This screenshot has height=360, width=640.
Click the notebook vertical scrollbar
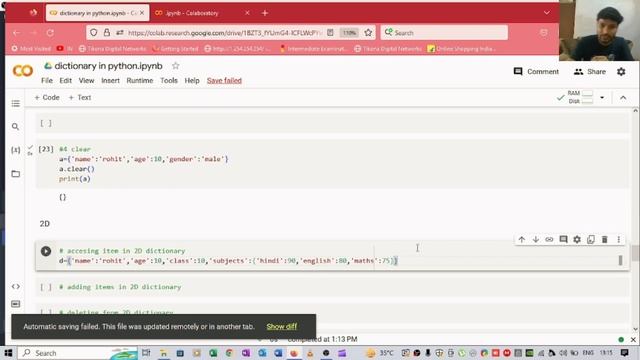coord(635,253)
